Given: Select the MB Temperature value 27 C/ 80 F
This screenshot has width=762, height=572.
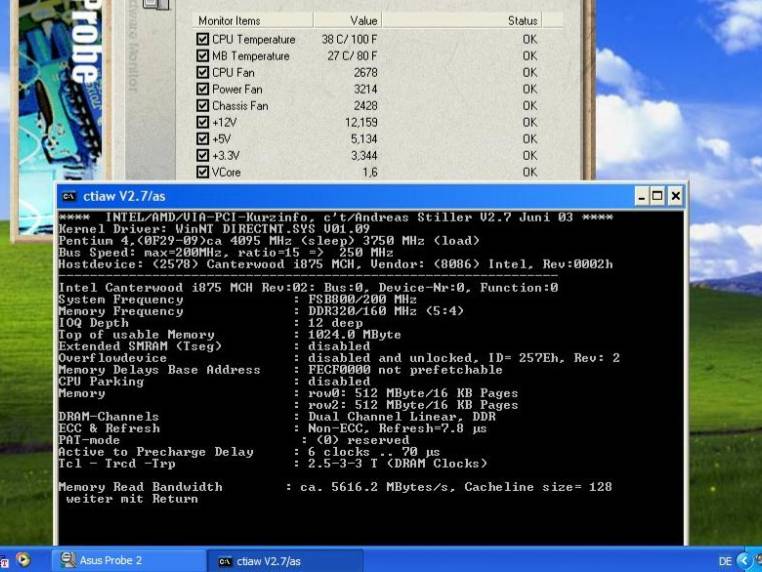Looking at the screenshot, I should (x=352, y=56).
